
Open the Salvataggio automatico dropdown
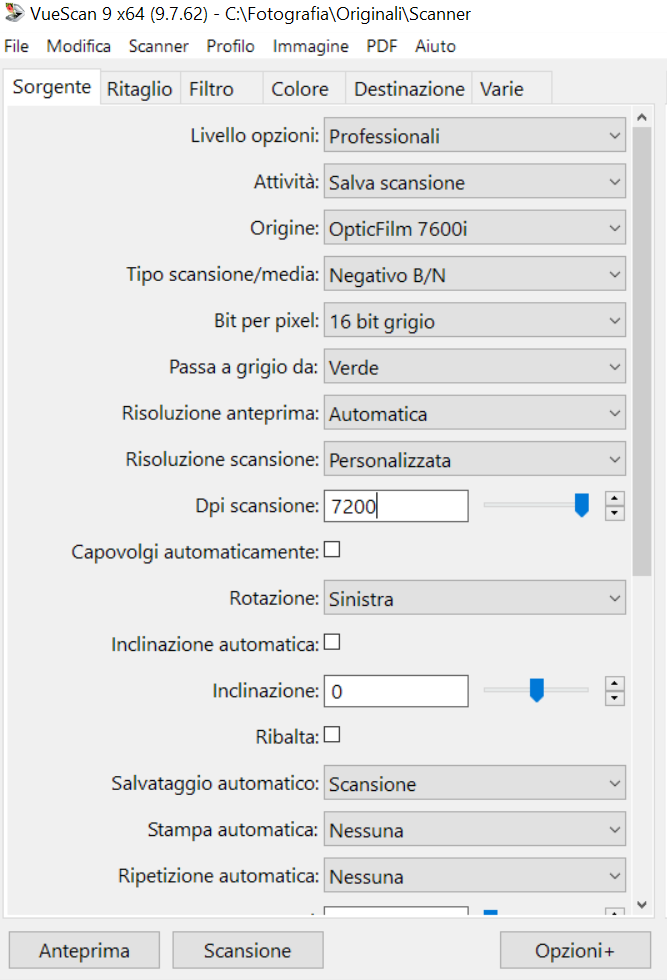[x=475, y=784]
